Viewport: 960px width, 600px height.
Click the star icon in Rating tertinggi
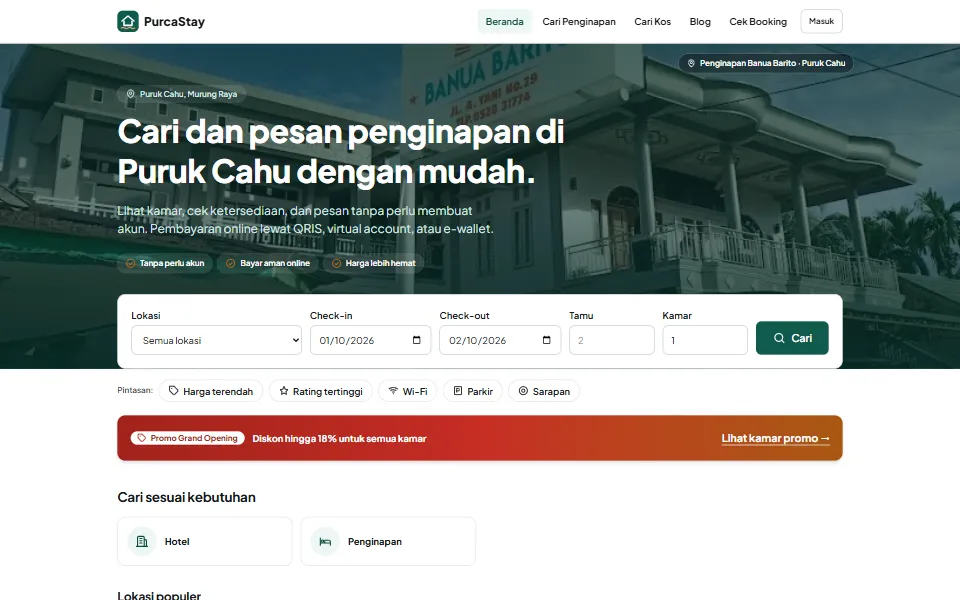283,391
